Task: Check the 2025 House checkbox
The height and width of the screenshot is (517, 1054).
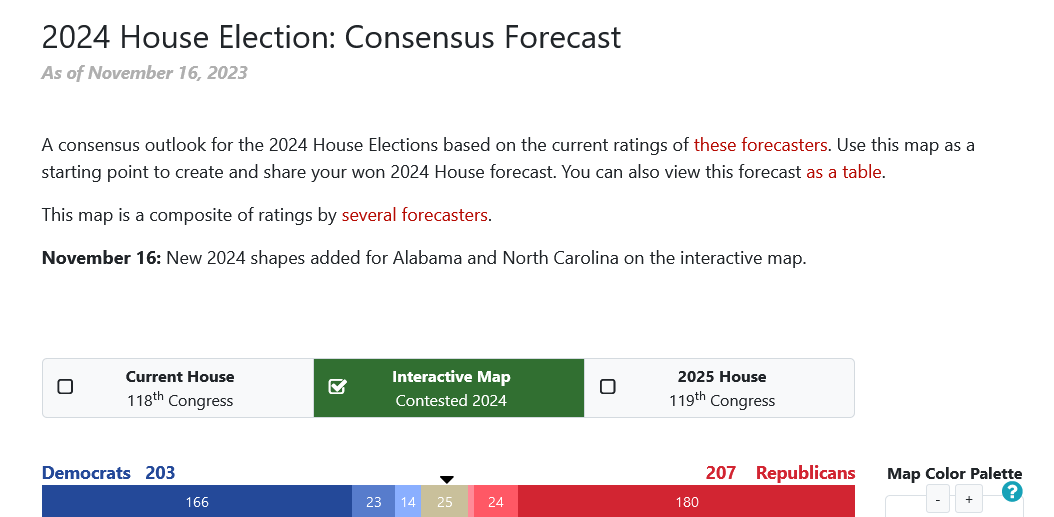Action: pyautogui.click(x=608, y=387)
